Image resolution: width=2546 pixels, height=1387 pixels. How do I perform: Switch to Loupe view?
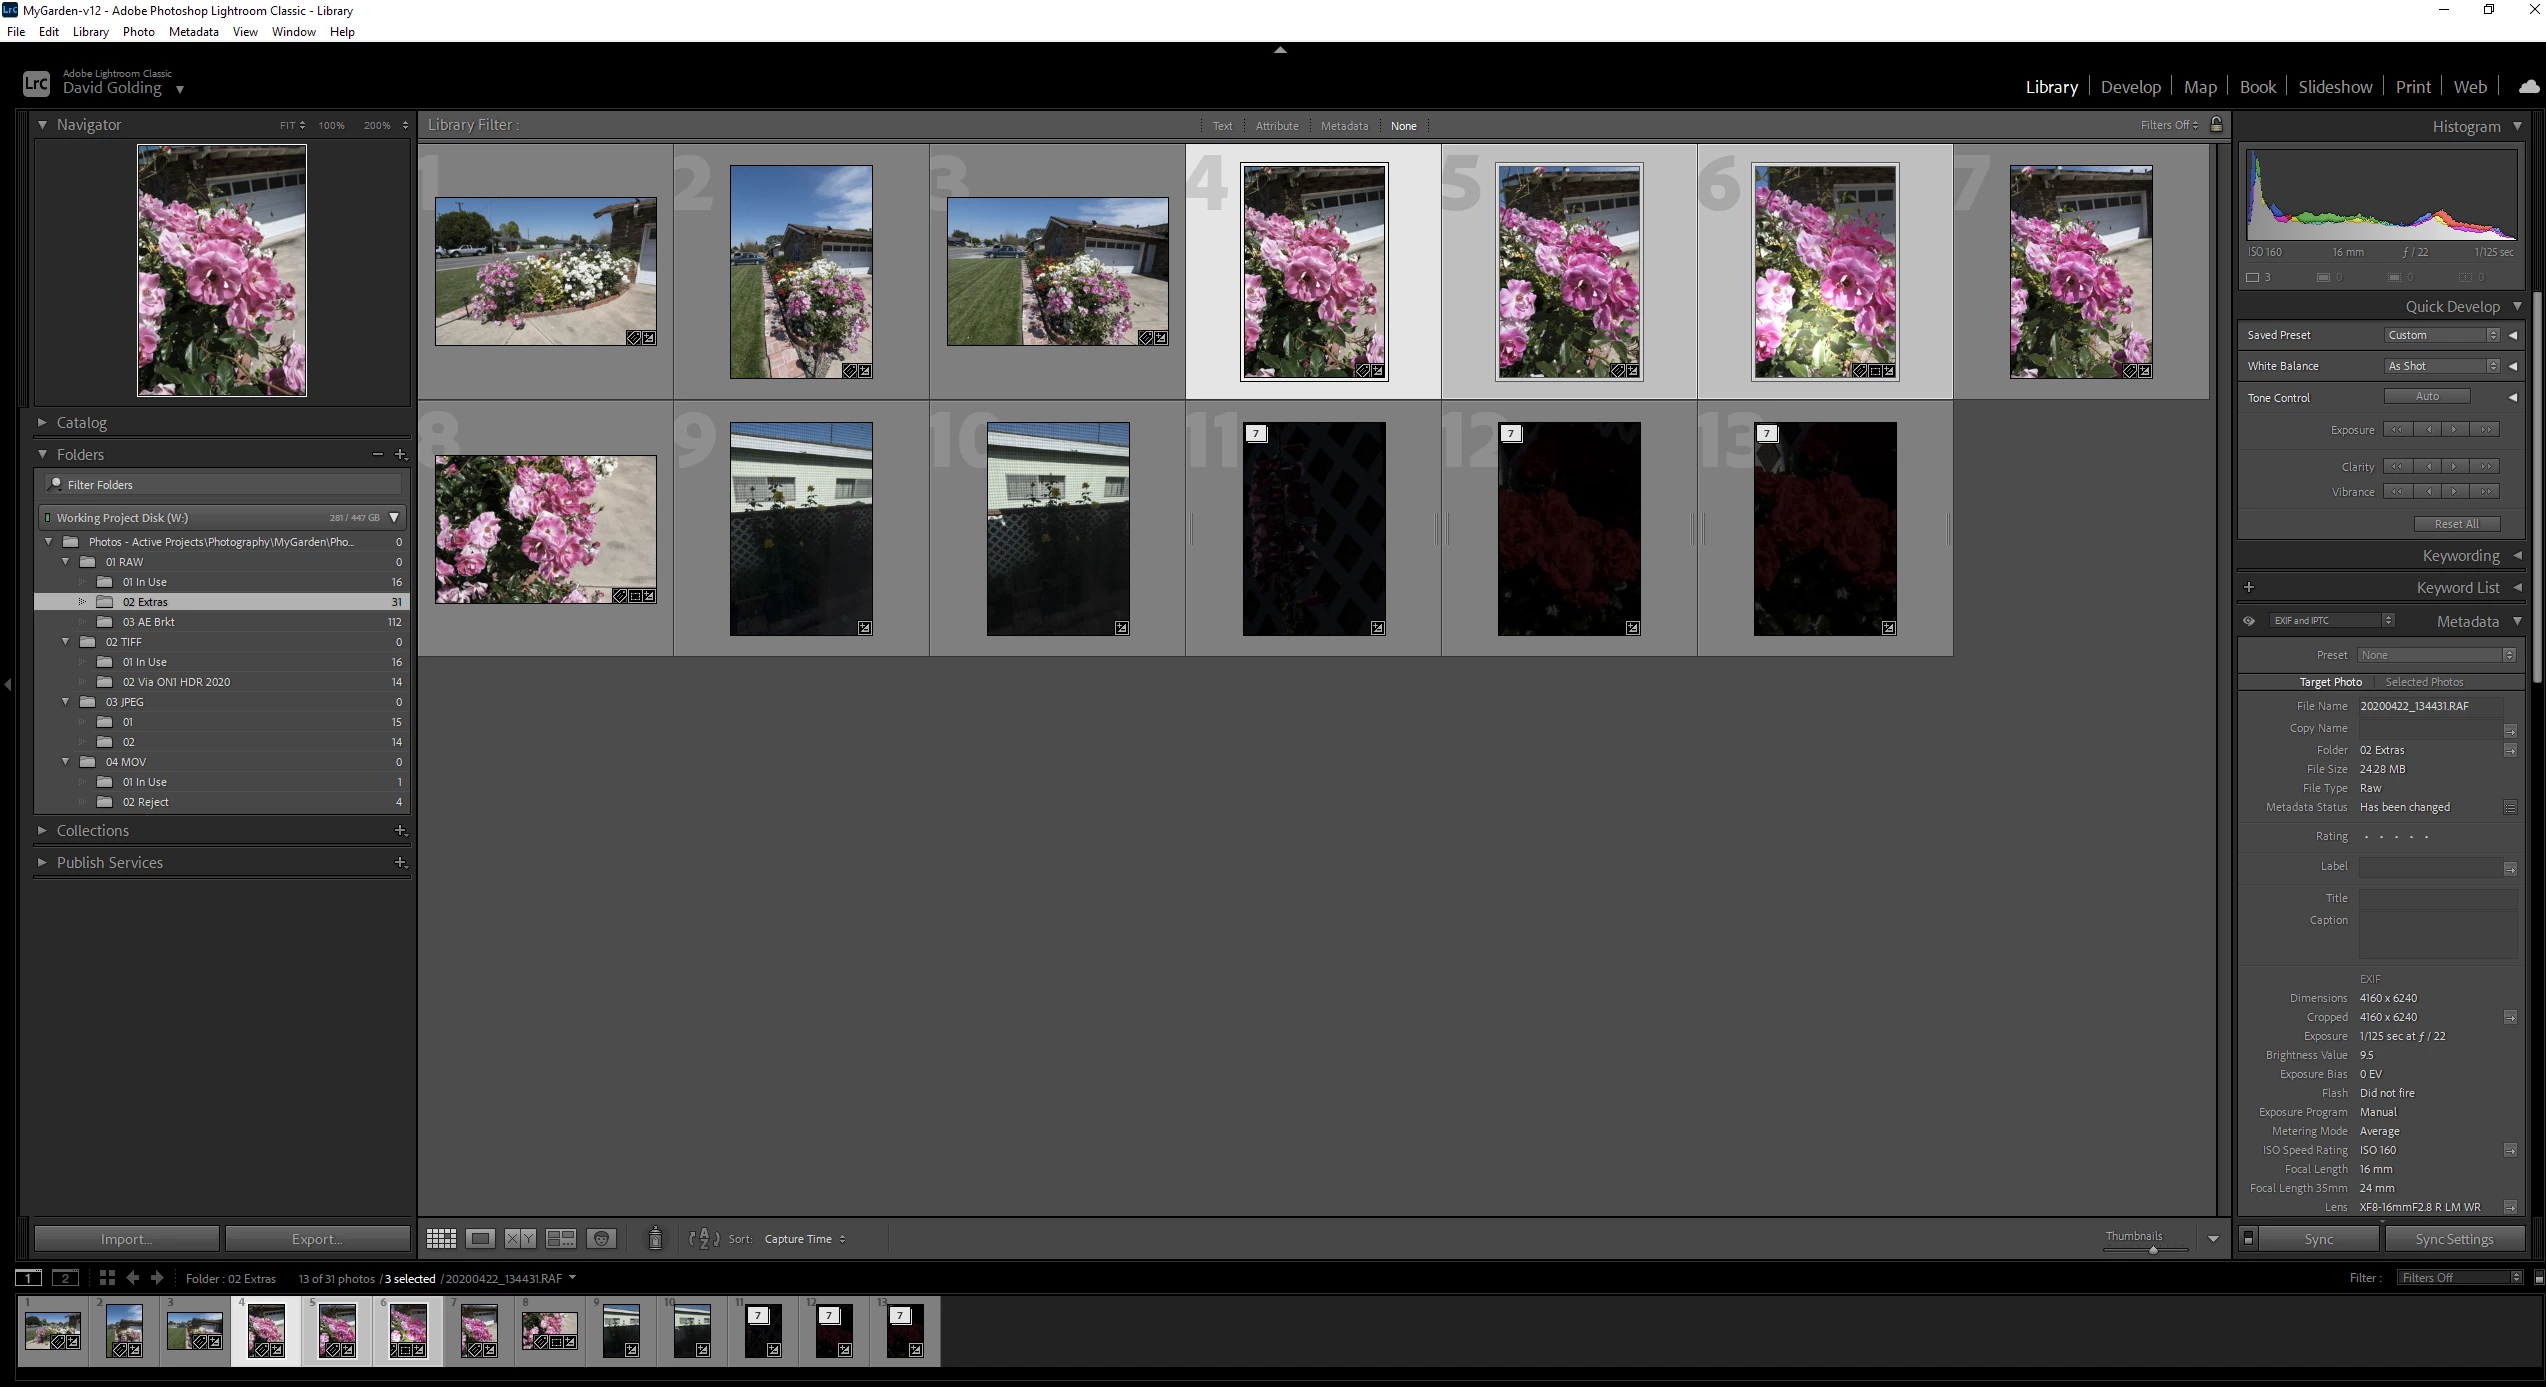[480, 1239]
